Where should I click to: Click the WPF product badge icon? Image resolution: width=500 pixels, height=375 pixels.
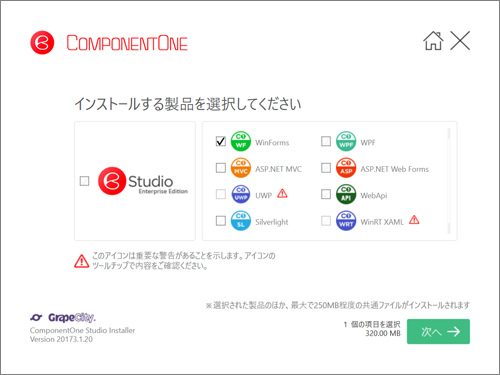click(x=346, y=141)
